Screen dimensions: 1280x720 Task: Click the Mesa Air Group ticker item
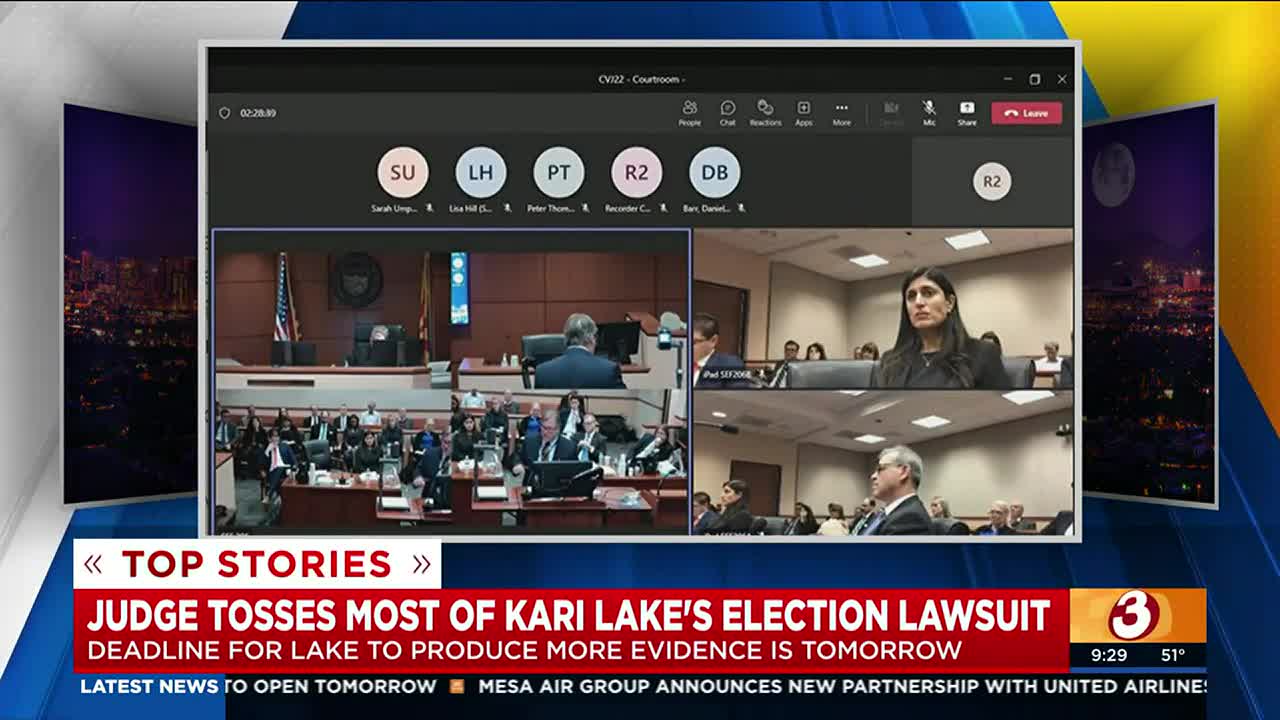click(842, 686)
